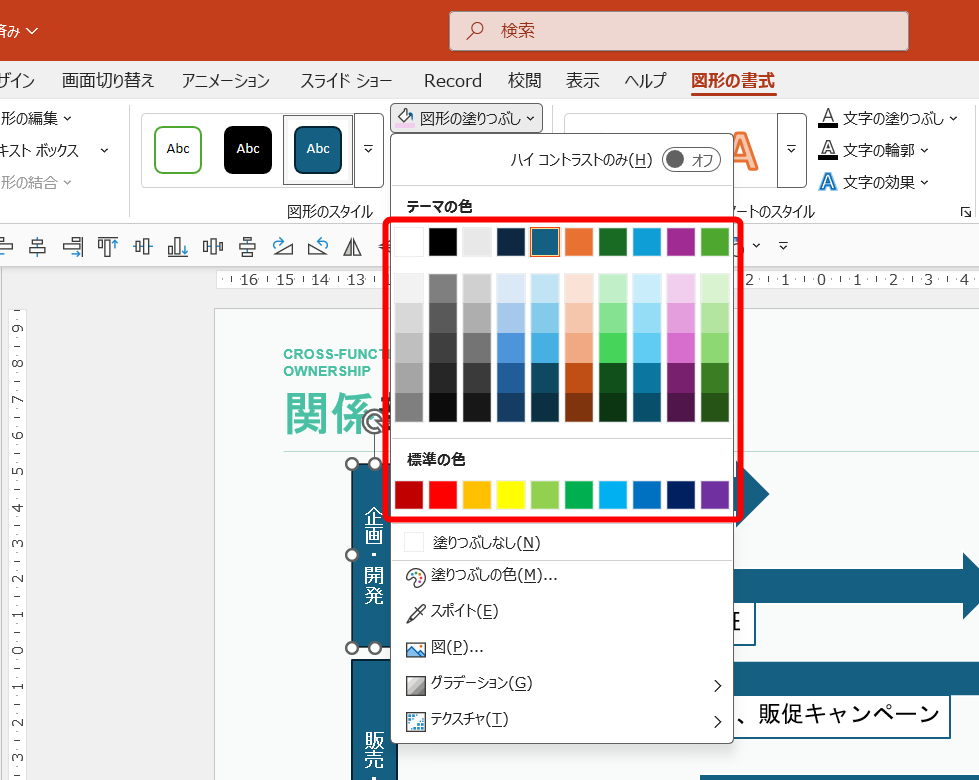Click the 販促キャンペーン text box on the slide

click(843, 715)
